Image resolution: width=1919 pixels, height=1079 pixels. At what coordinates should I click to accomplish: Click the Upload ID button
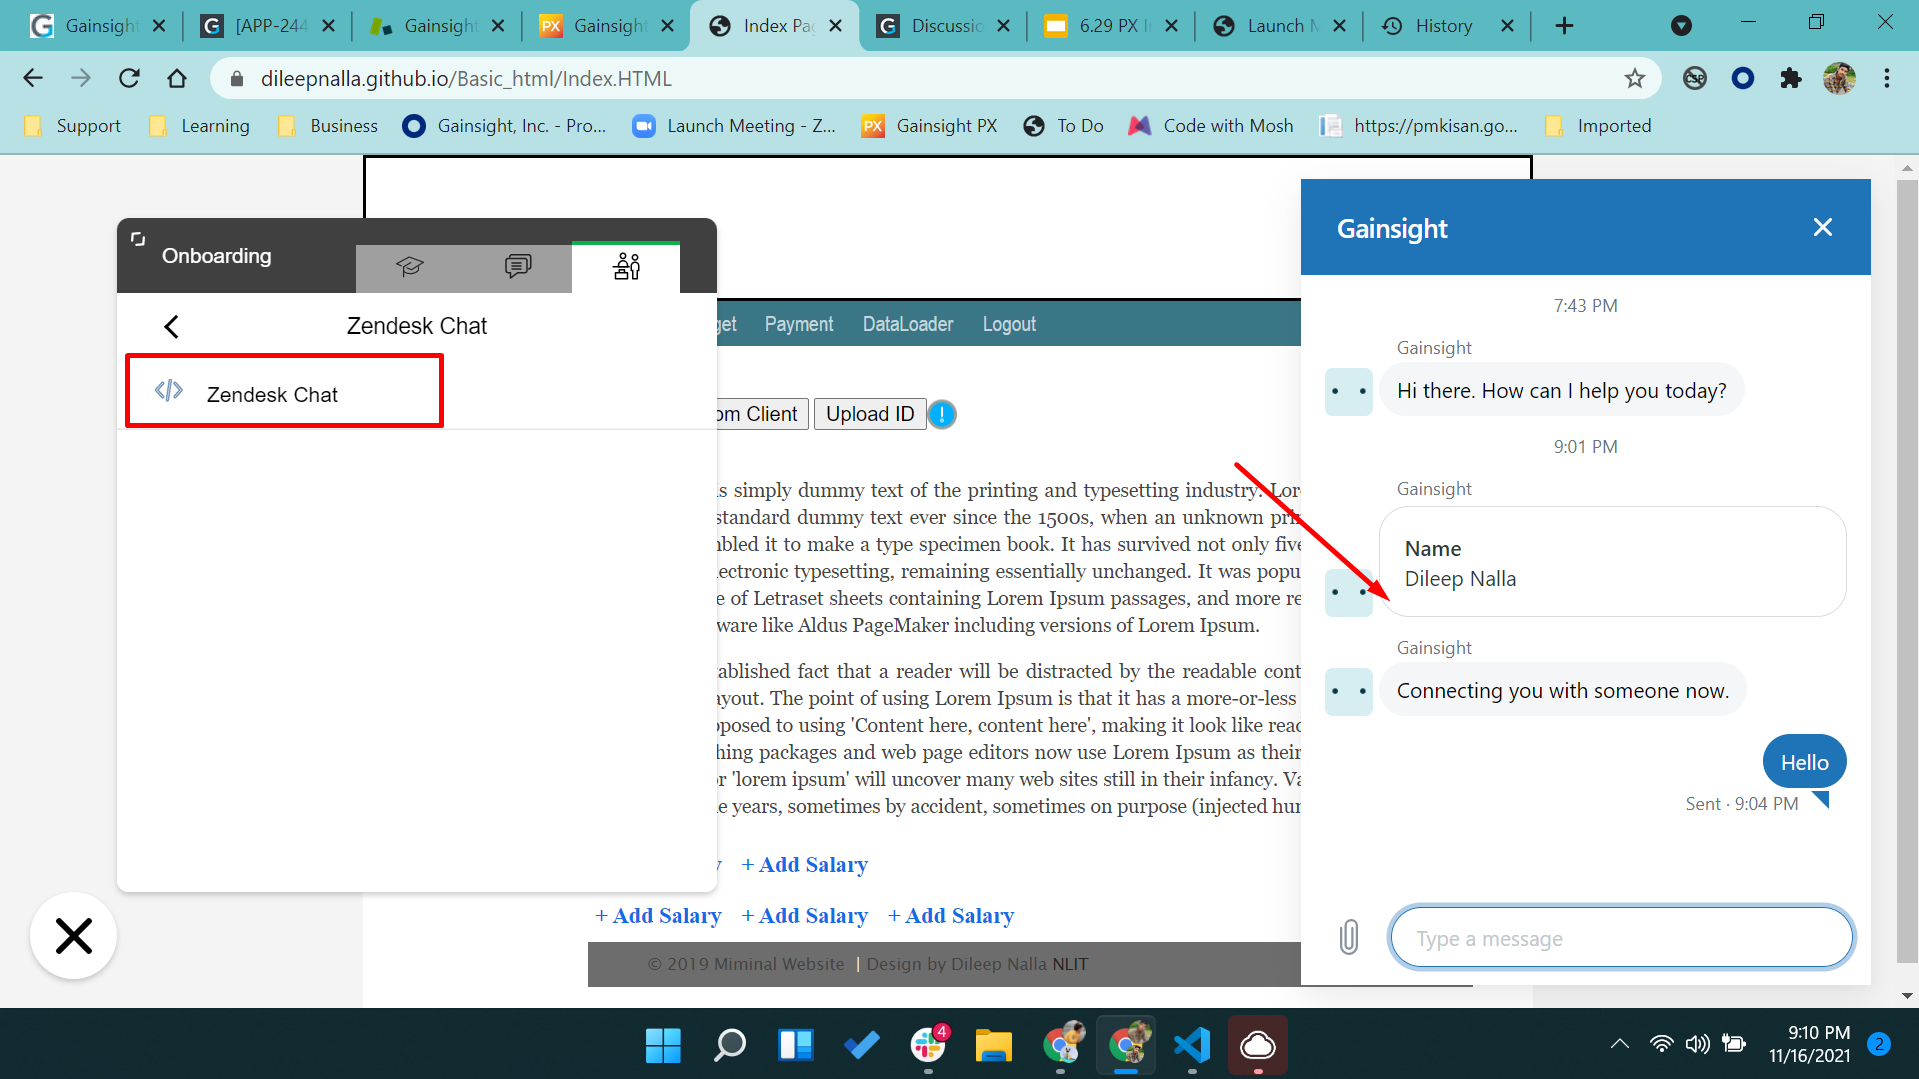point(869,414)
